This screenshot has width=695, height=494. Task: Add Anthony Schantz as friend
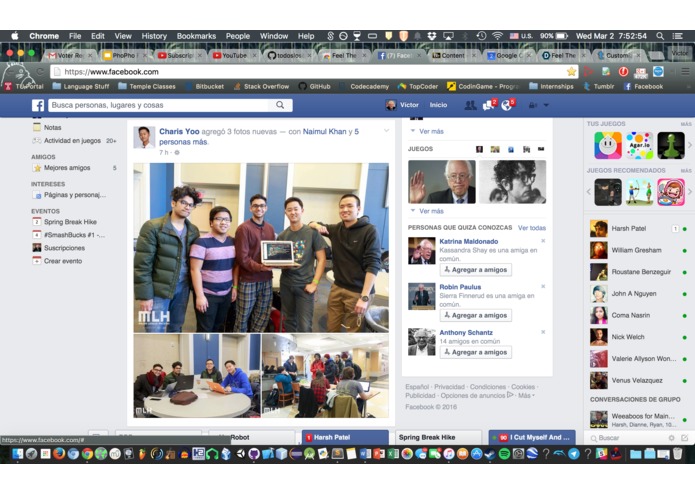click(x=476, y=352)
